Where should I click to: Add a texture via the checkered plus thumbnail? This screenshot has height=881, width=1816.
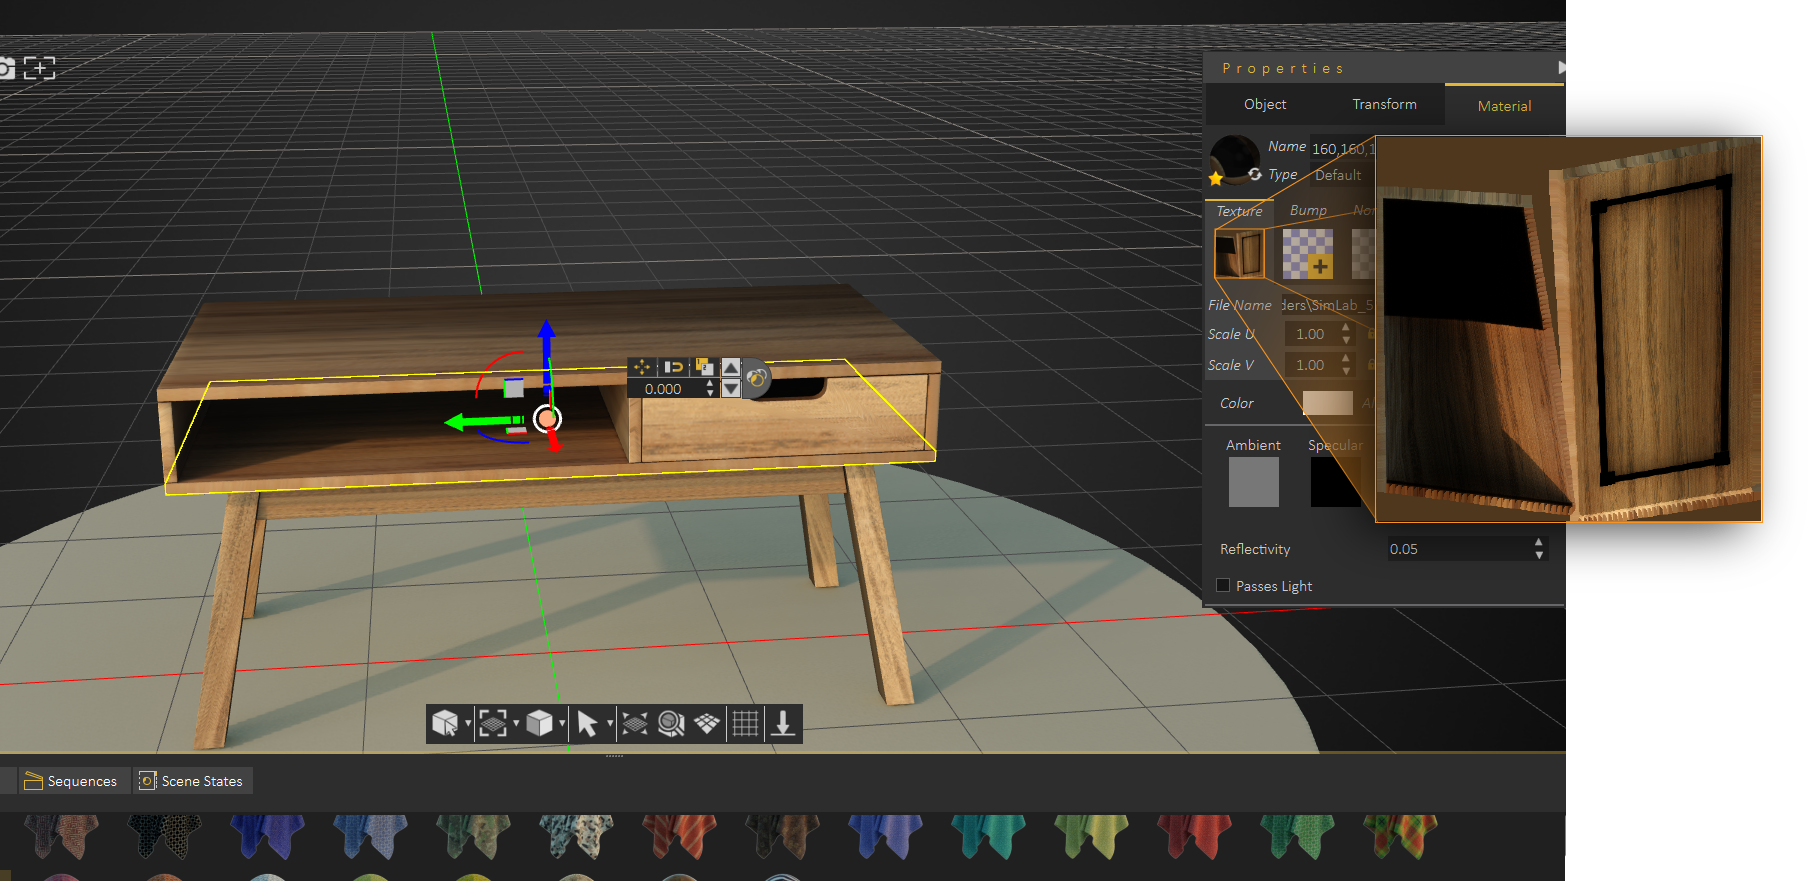coord(1308,253)
